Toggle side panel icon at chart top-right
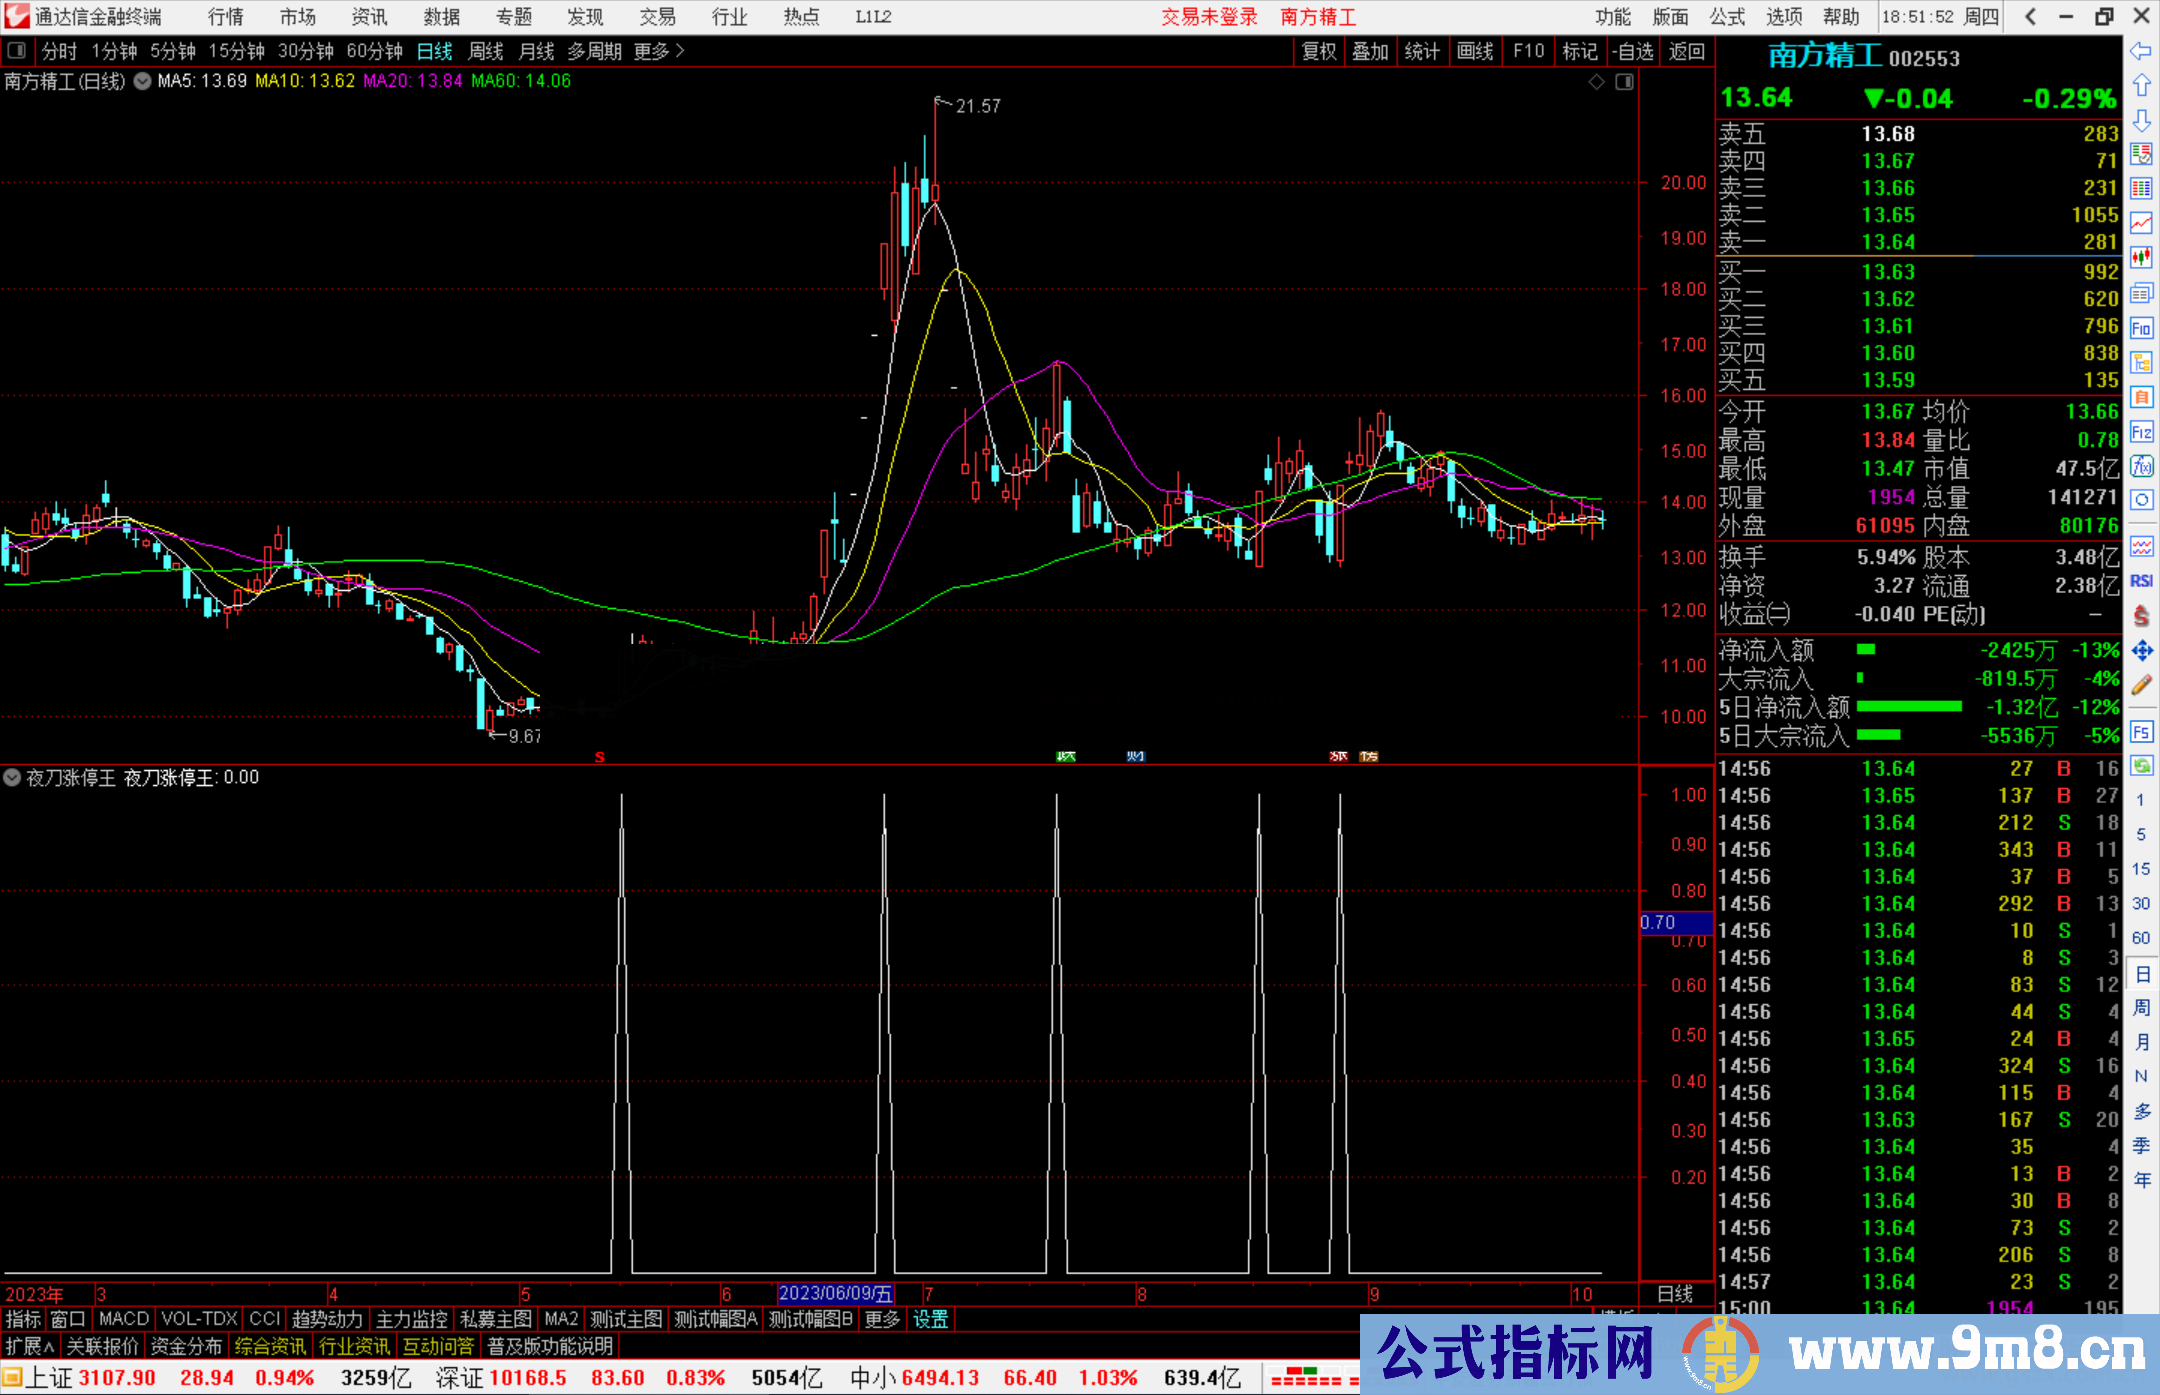2160x1395 pixels. pyautogui.click(x=1625, y=82)
